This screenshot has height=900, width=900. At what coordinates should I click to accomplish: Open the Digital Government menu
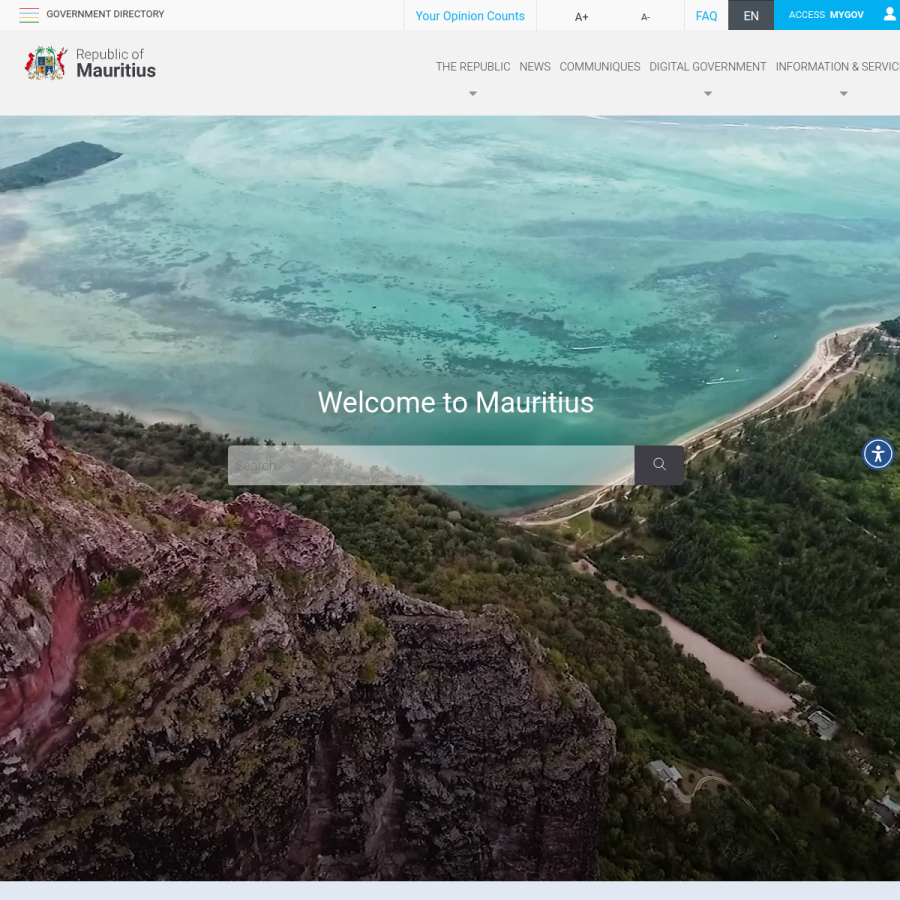[707, 67]
